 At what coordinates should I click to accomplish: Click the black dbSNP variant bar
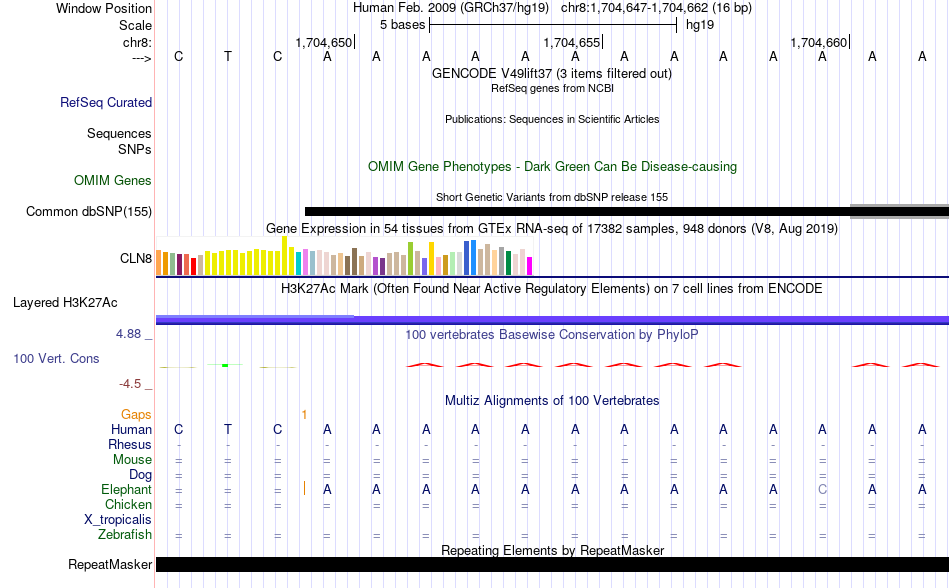click(577, 211)
